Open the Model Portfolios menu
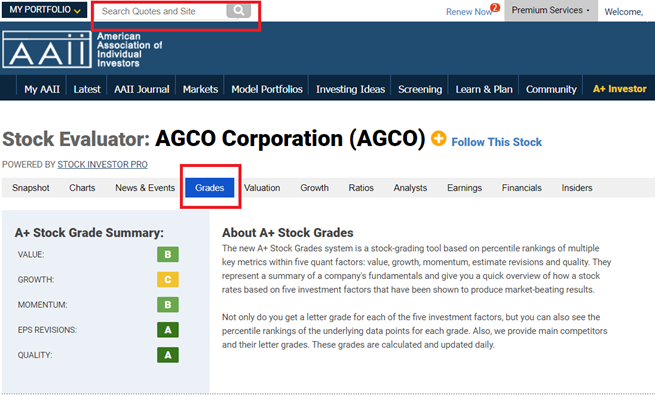The image size is (655, 404). 267,89
